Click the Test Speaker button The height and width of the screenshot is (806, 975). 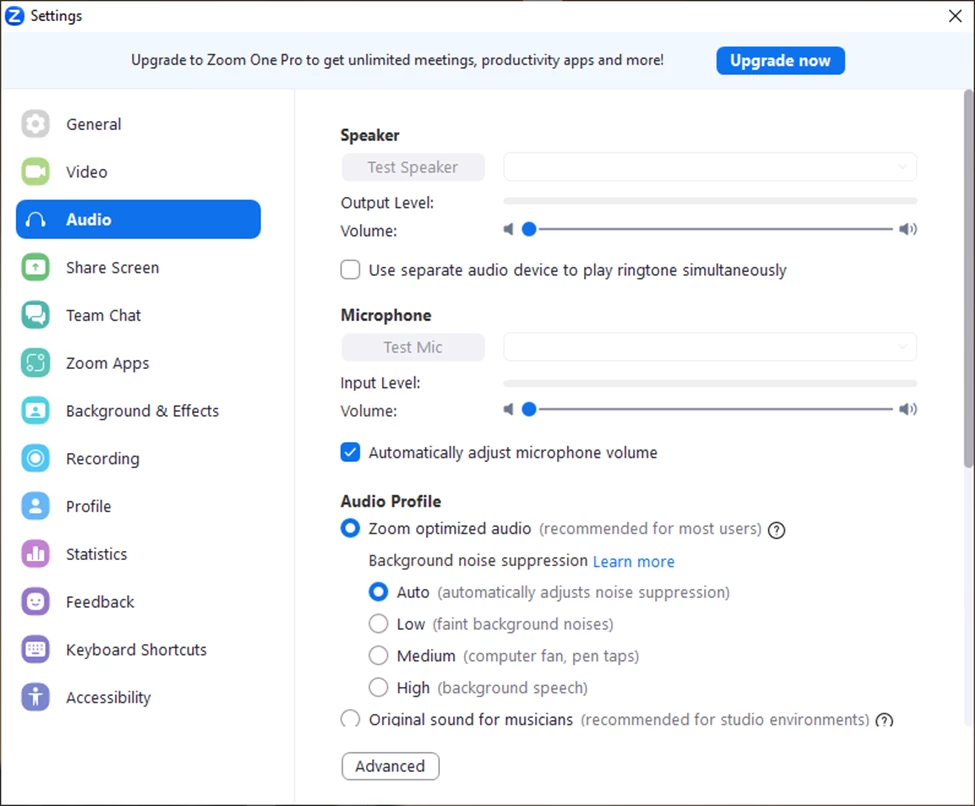[413, 167]
